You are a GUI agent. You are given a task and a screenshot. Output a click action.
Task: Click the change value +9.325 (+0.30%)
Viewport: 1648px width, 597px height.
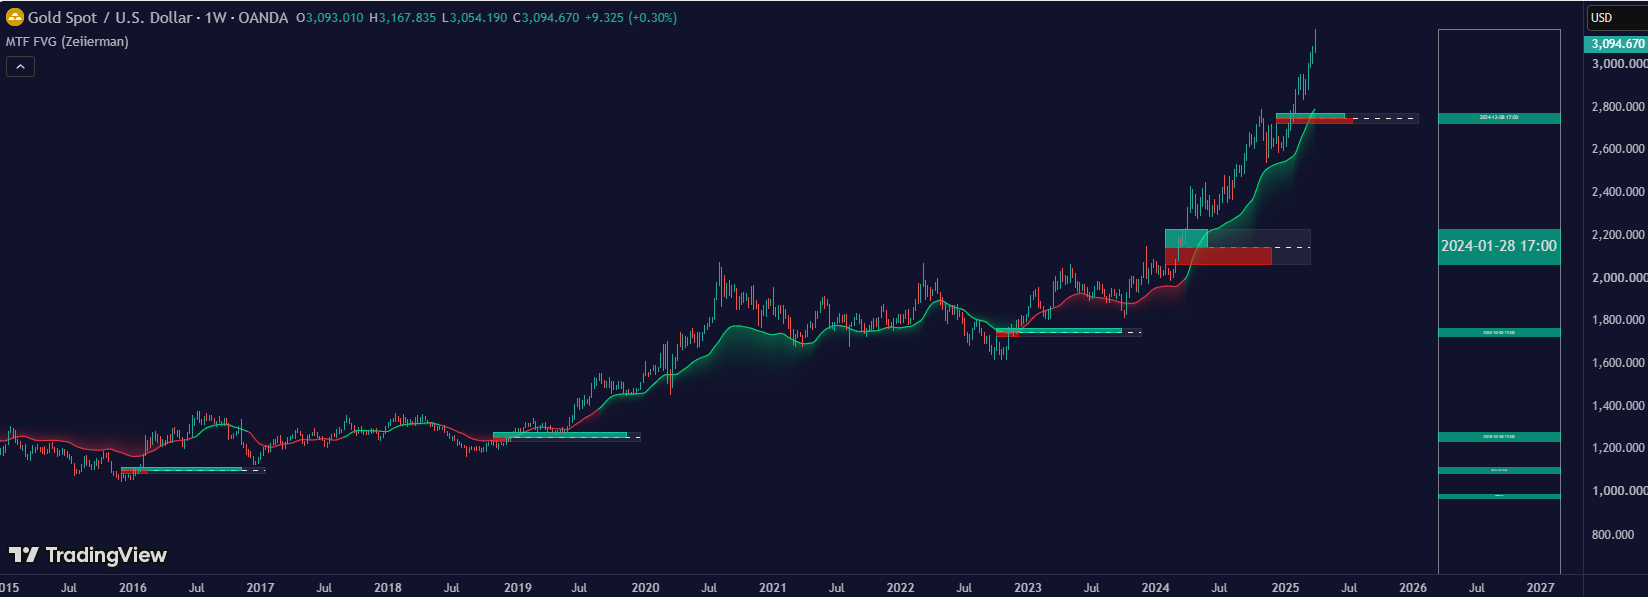(631, 18)
